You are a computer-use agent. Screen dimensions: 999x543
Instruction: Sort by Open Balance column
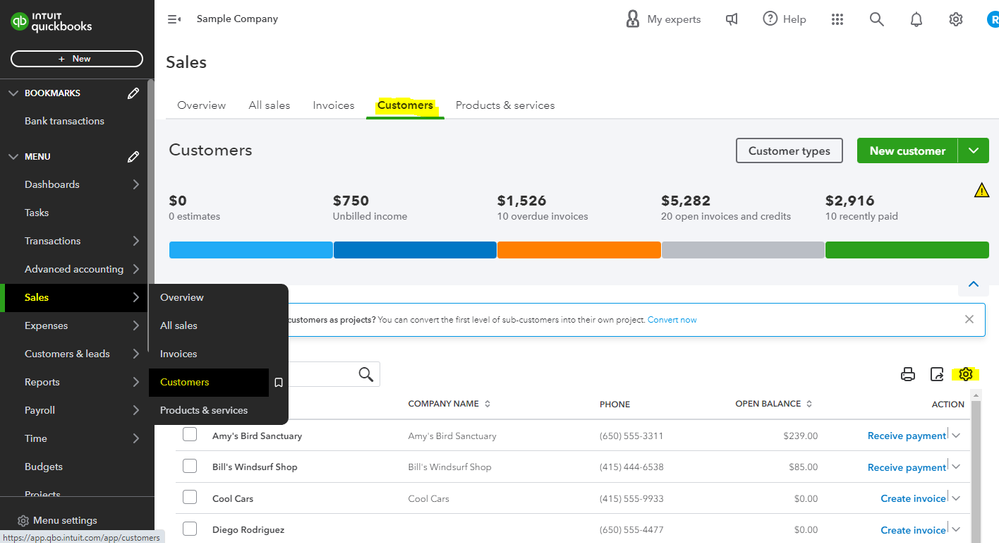773,403
